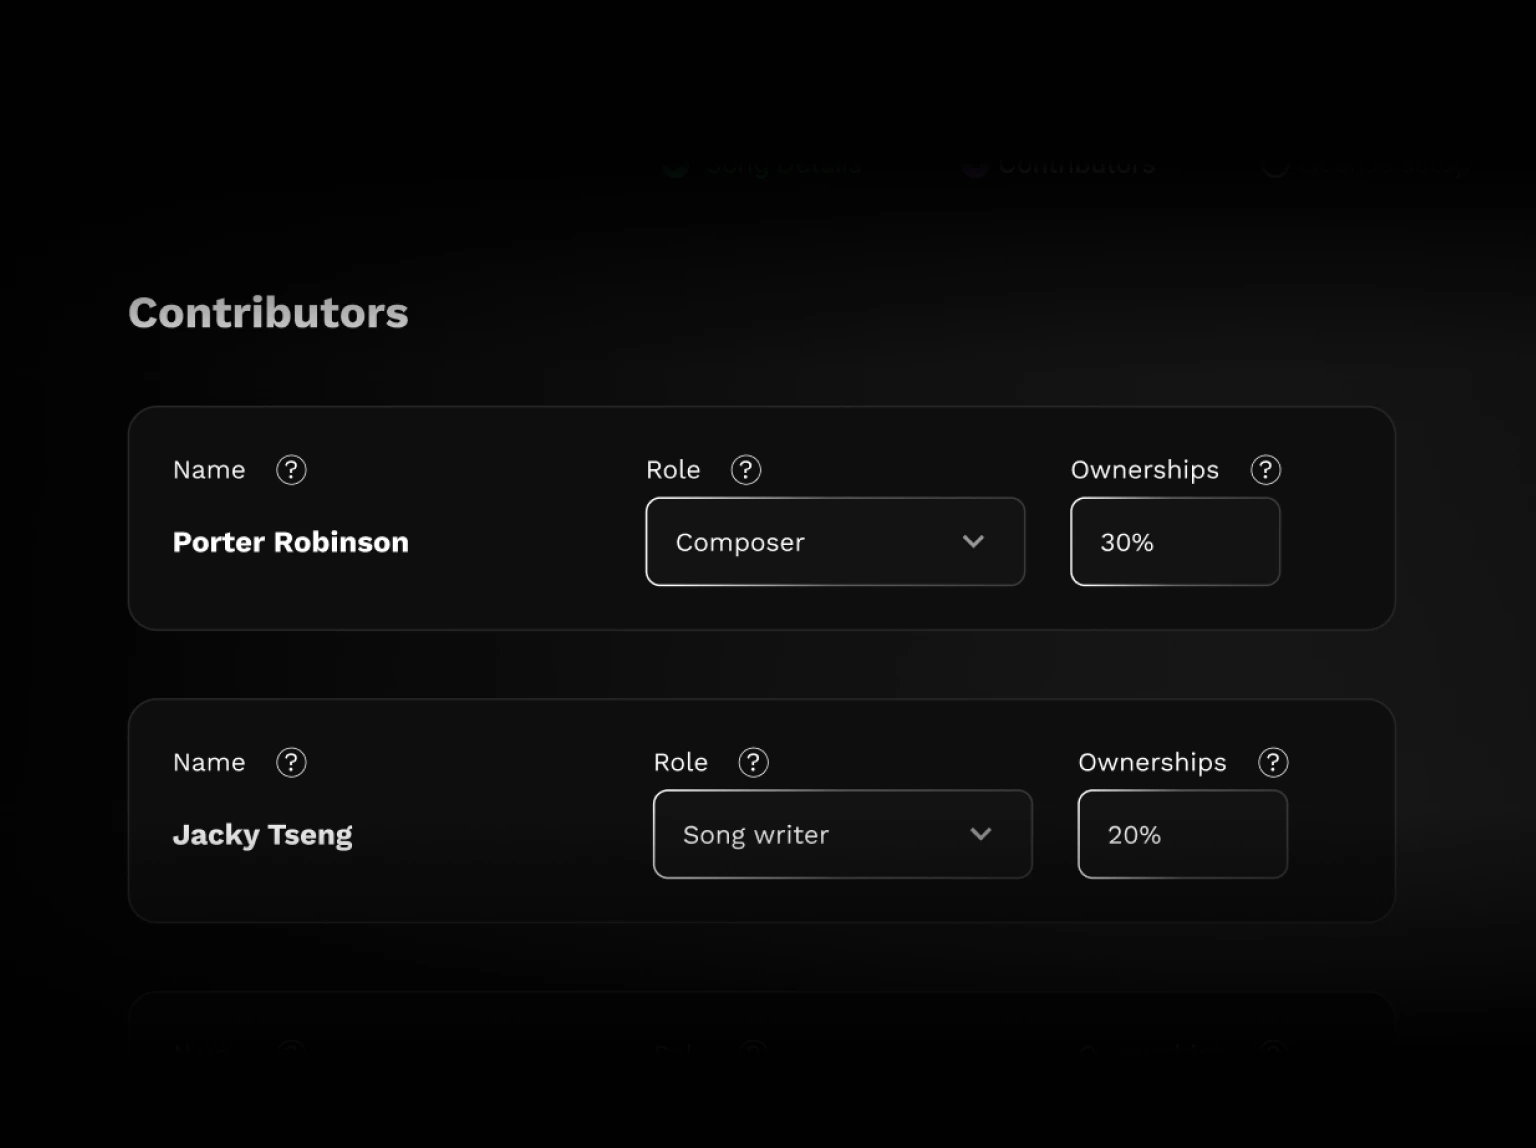1536x1148 pixels.
Task: Select the Porter Robinson contributor name
Action: [x=290, y=542]
